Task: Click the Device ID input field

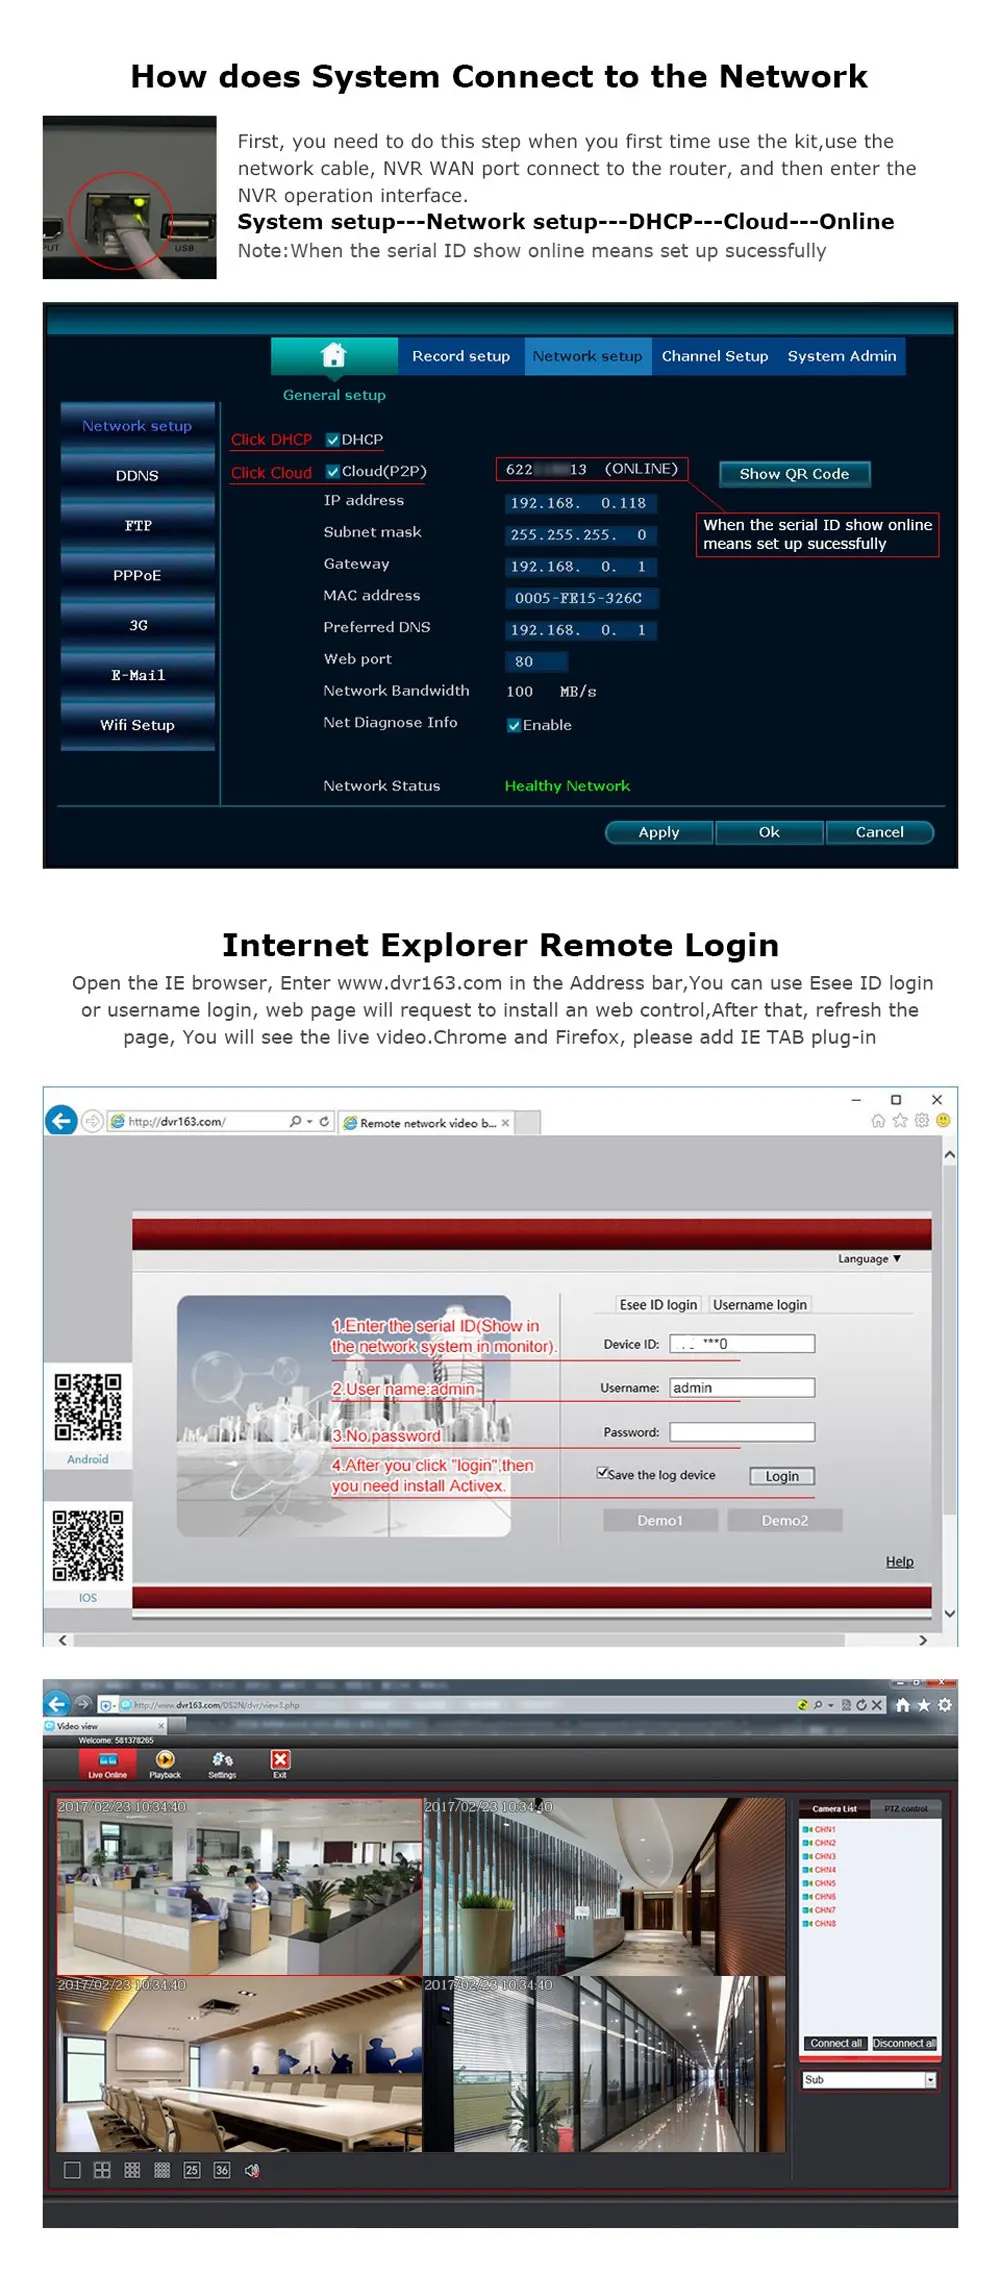Action: (x=742, y=1344)
